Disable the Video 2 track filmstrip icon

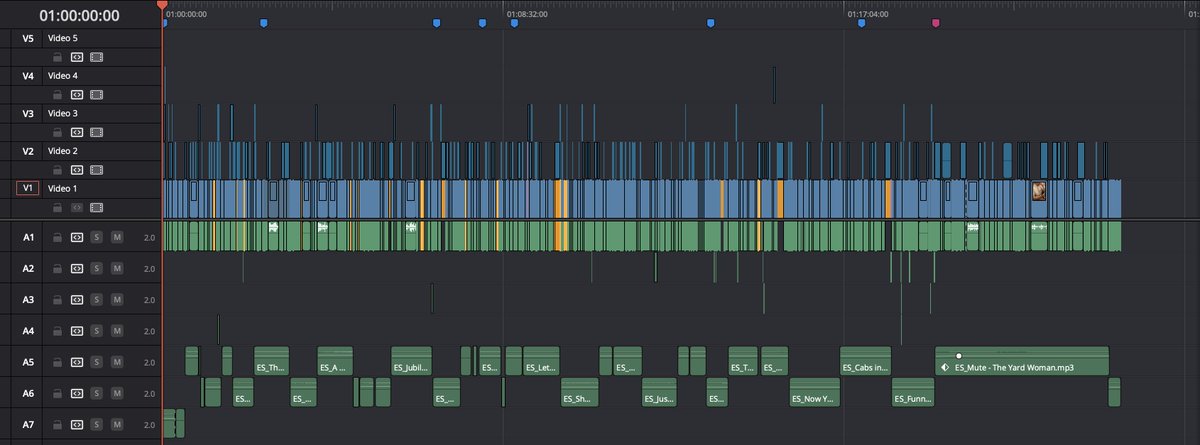coord(97,170)
